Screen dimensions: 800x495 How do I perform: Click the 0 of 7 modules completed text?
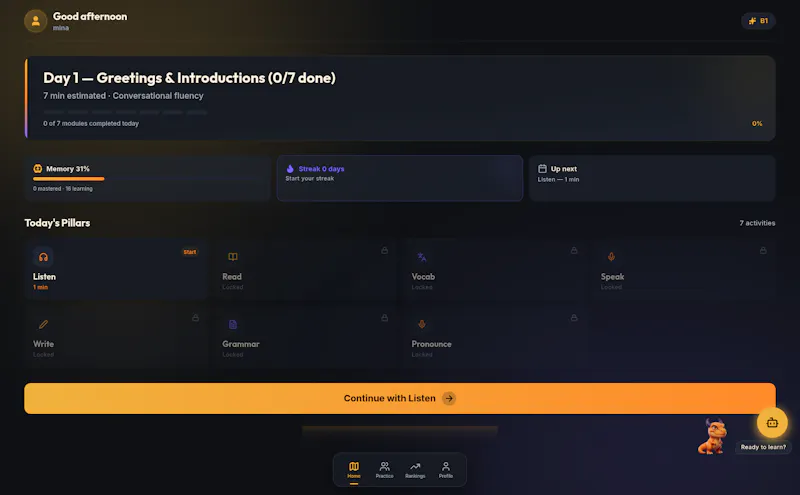pos(91,123)
